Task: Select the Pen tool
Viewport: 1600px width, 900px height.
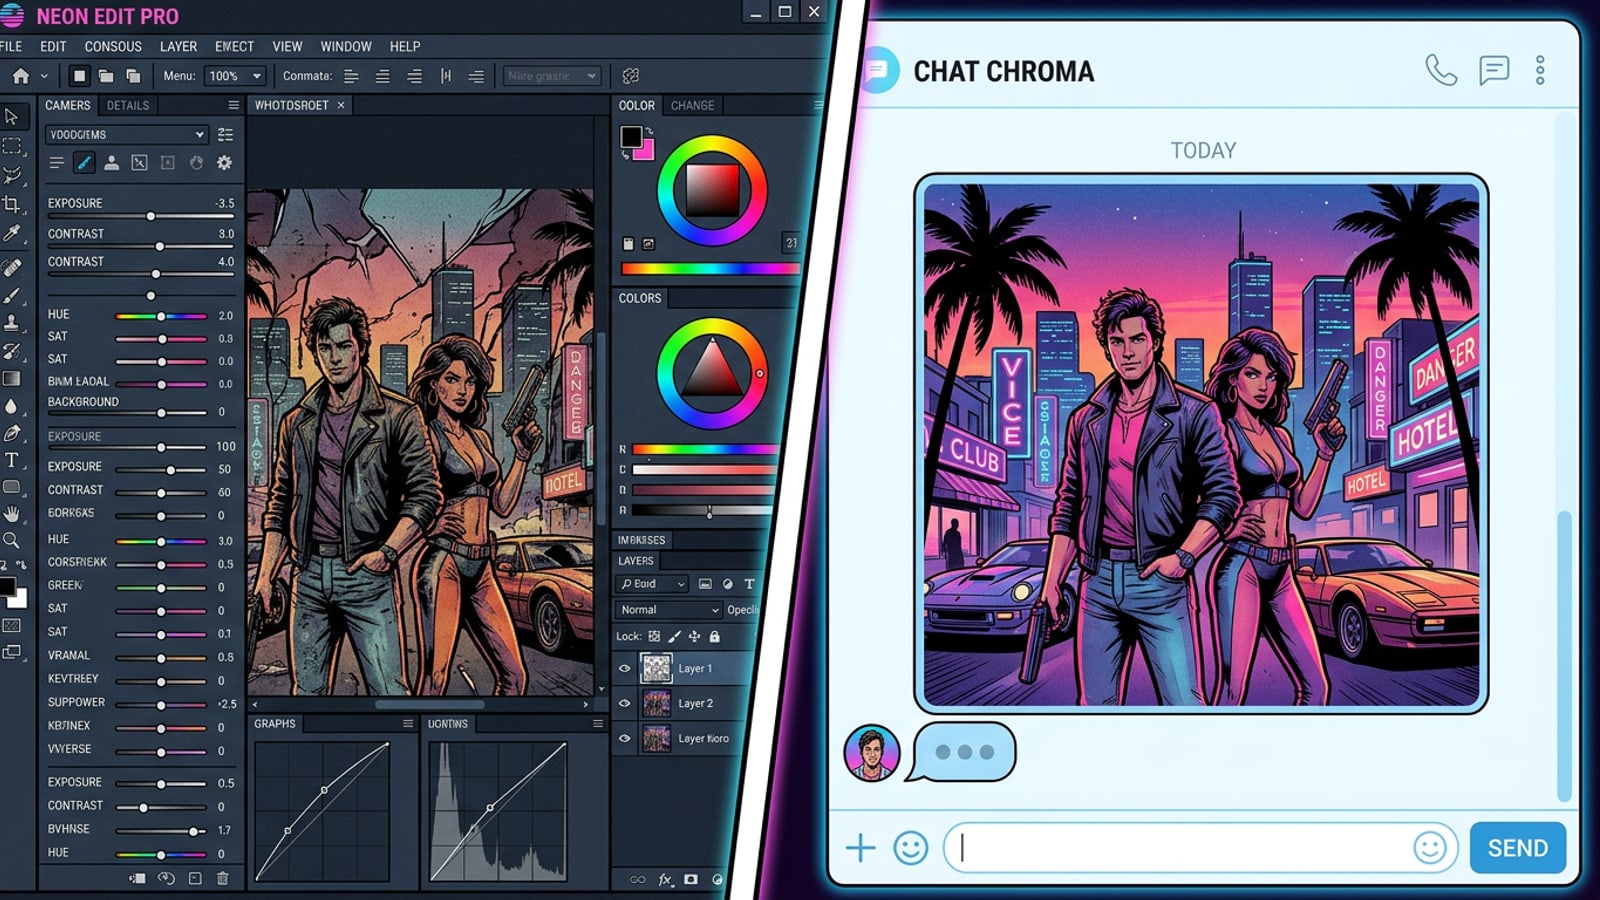Action: (x=12, y=433)
